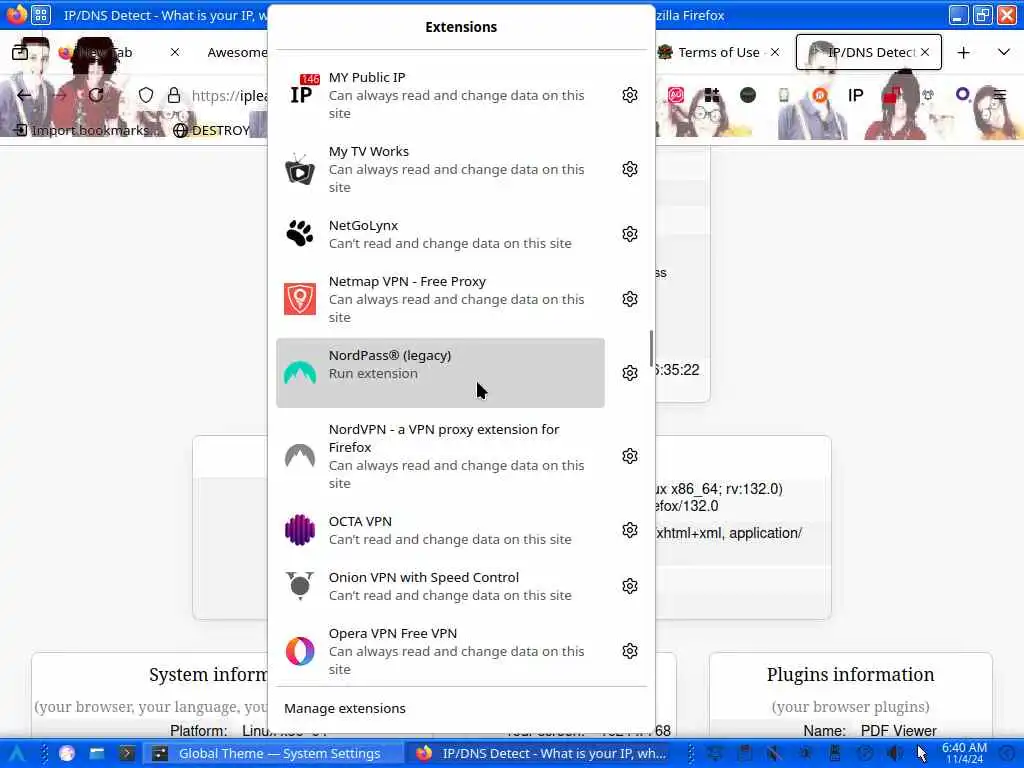The width and height of the screenshot is (1024, 768).
Task: Click the IP toolbar extension button
Action: point(856,95)
